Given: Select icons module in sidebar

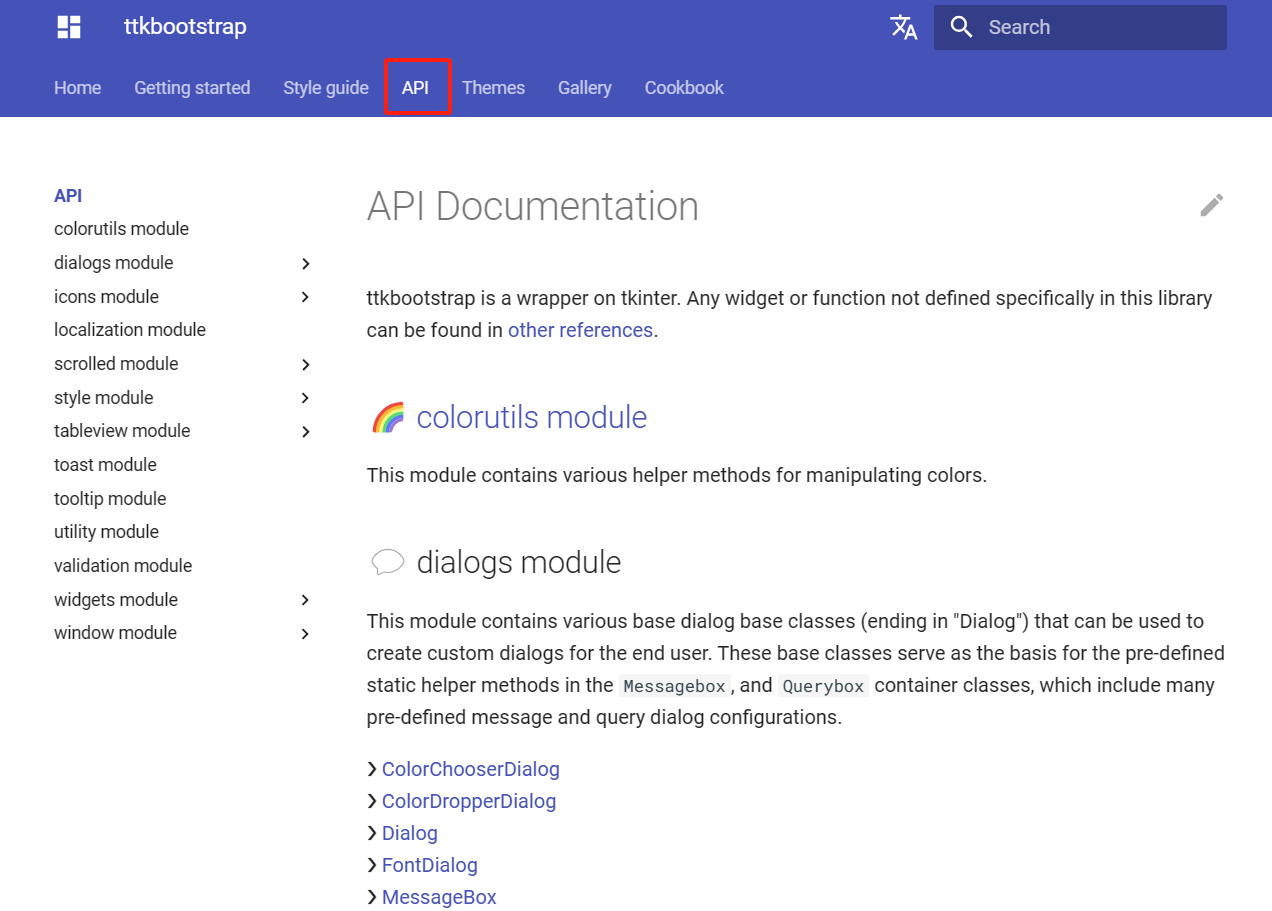Looking at the screenshot, I should (x=106, y=297).
